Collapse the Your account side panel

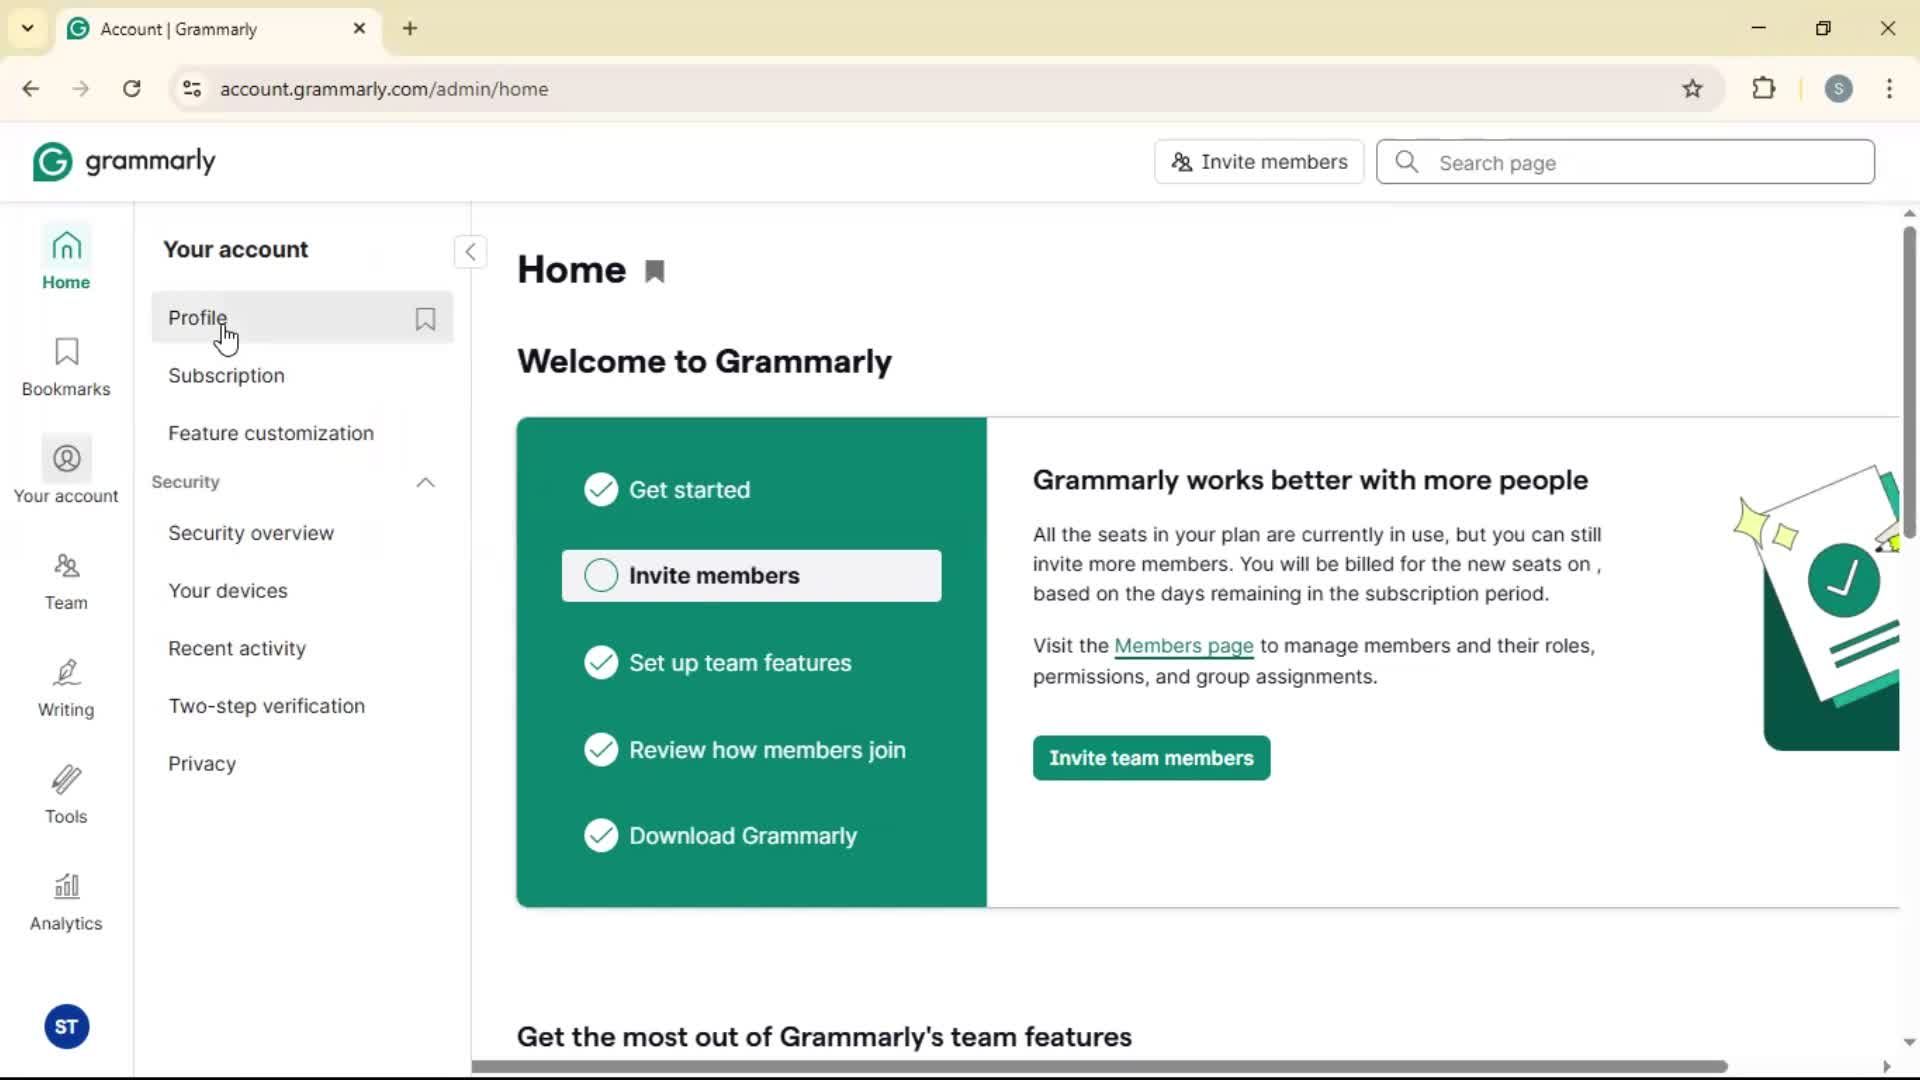tap(470, 252)
